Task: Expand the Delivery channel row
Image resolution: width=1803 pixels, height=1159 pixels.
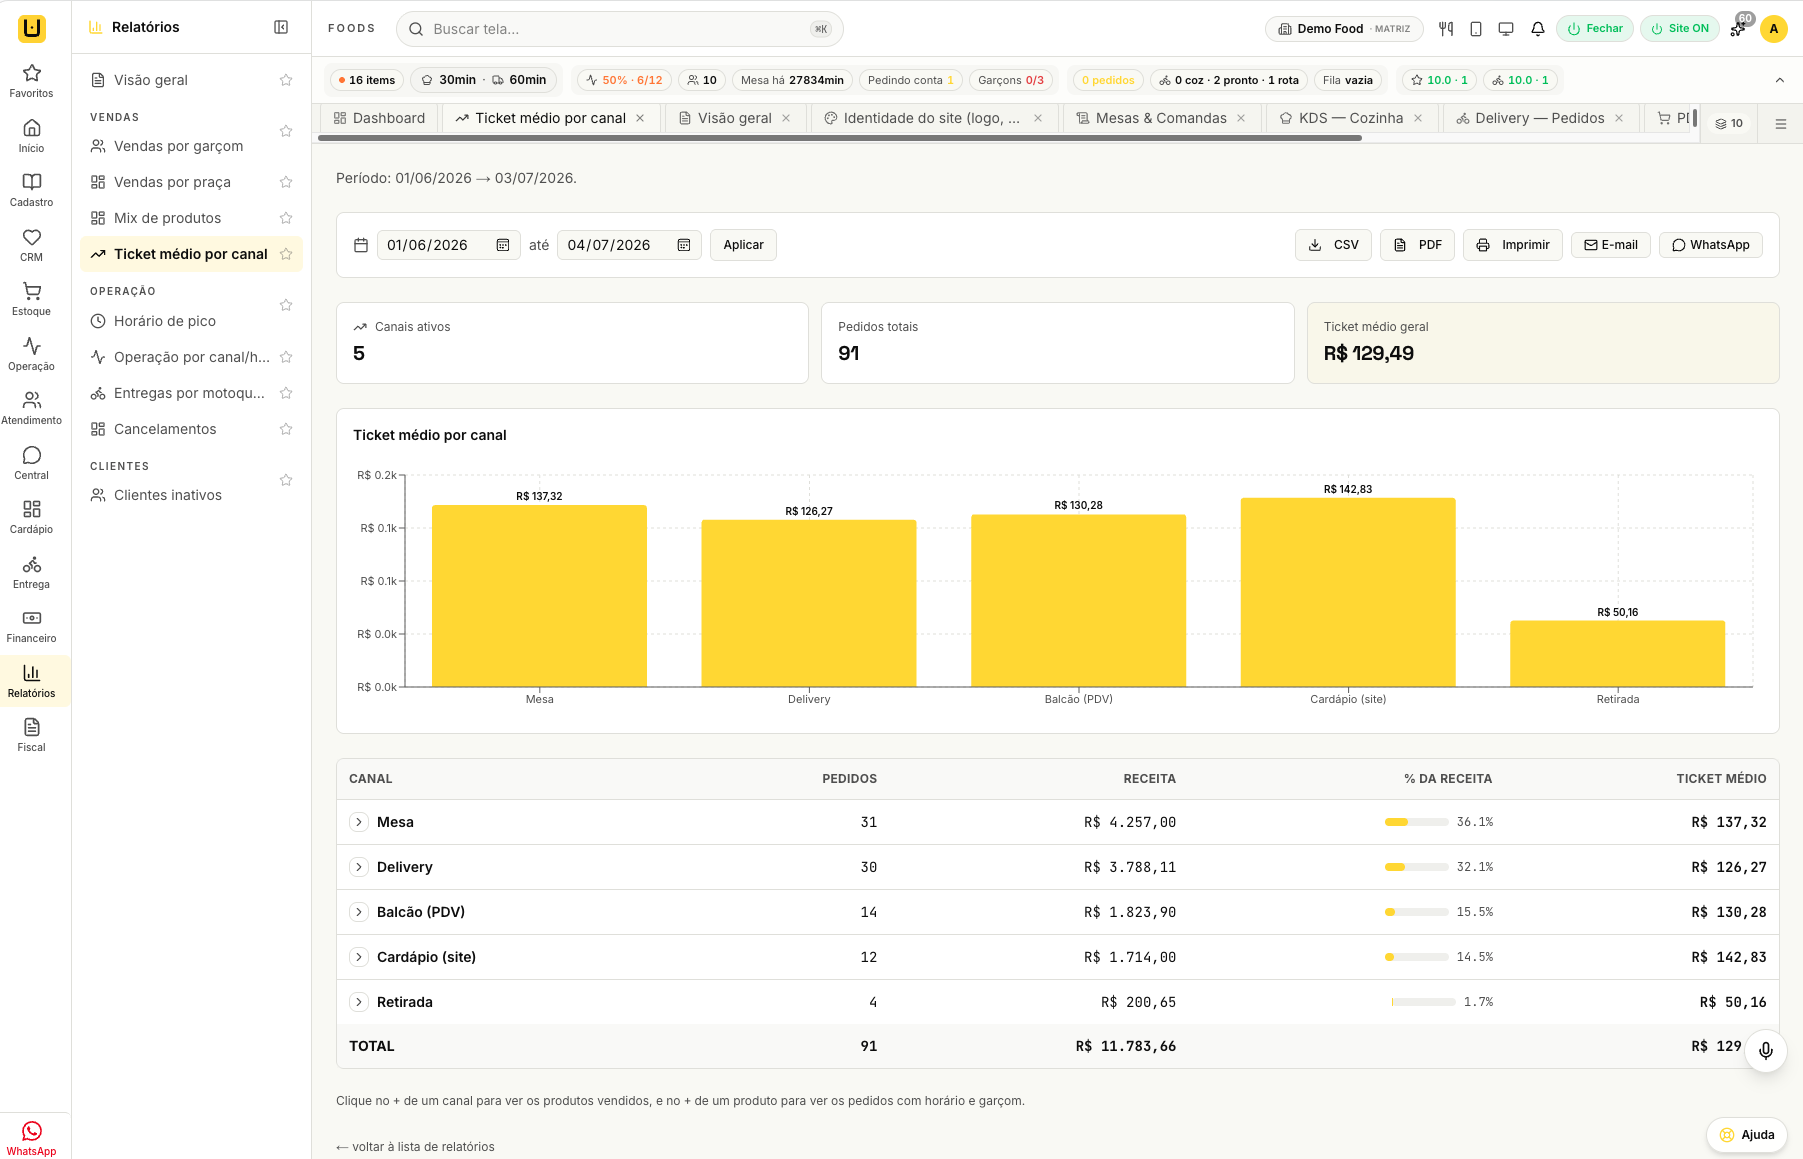Action: tap(359, 867)
